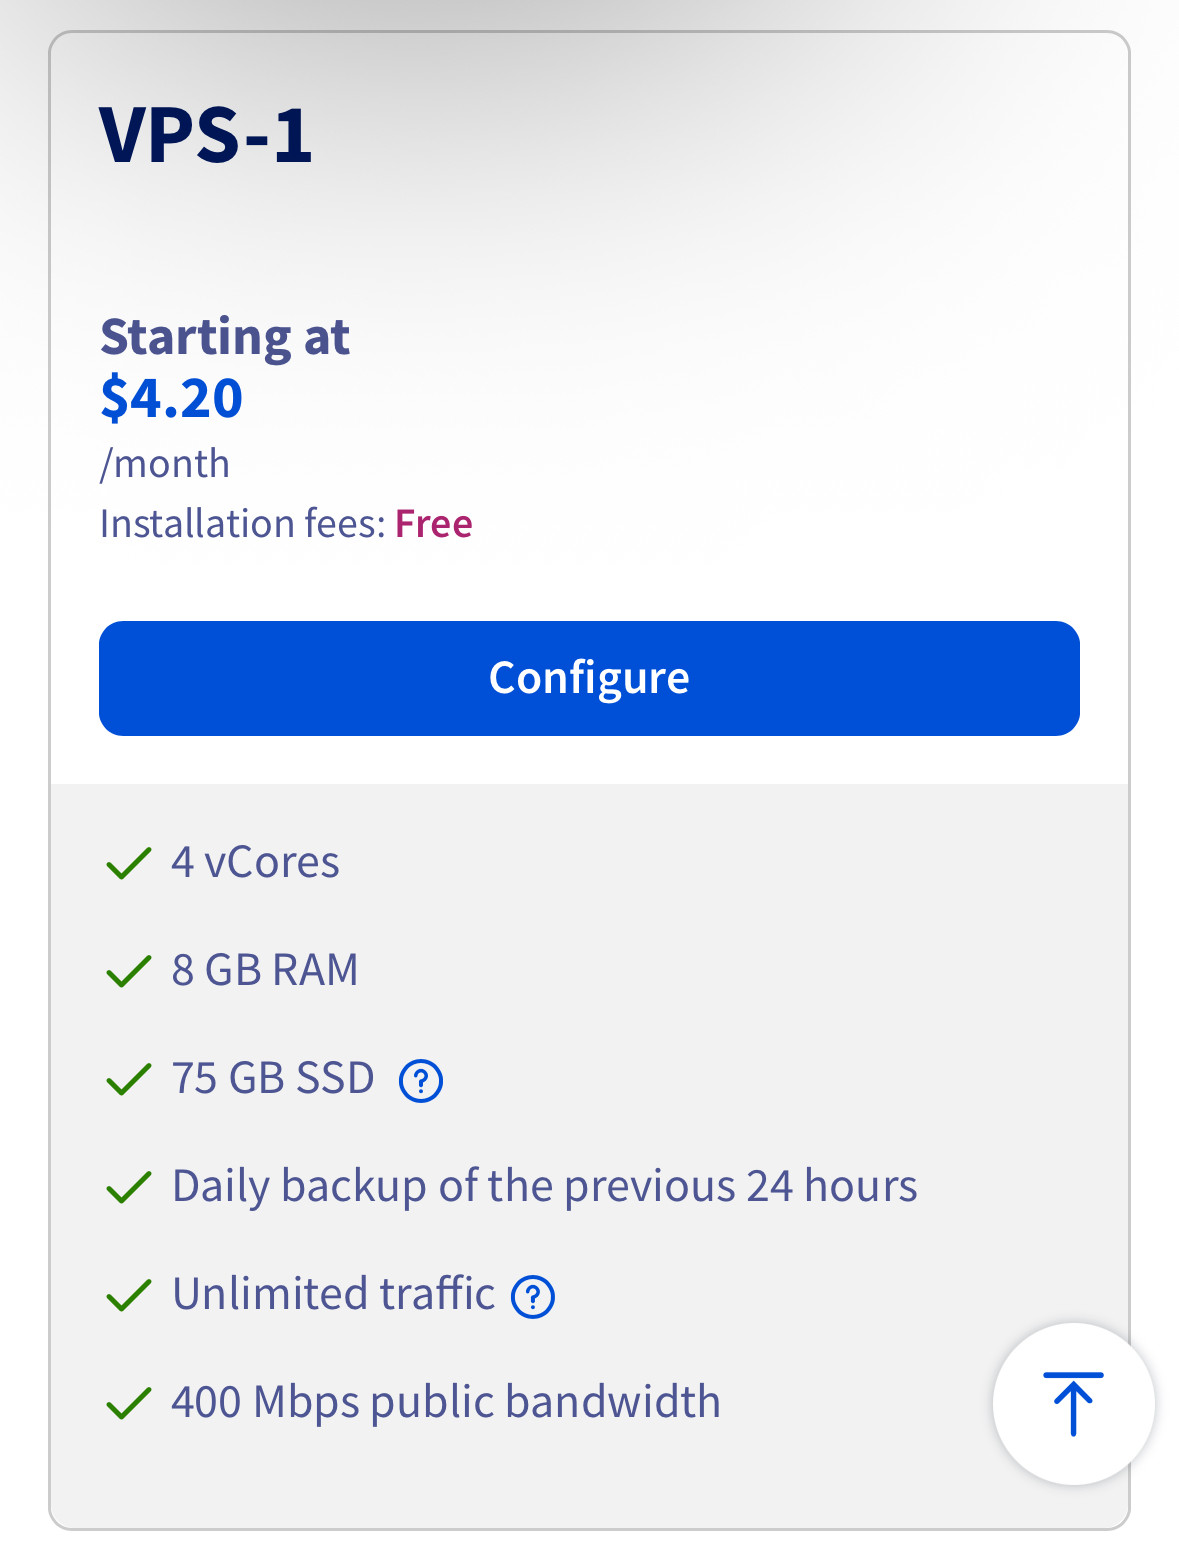Viewport: 1179px width, 1545px height.
Task: Click the 75 GB SSD feature text
Action: [x=273, y=1078]
